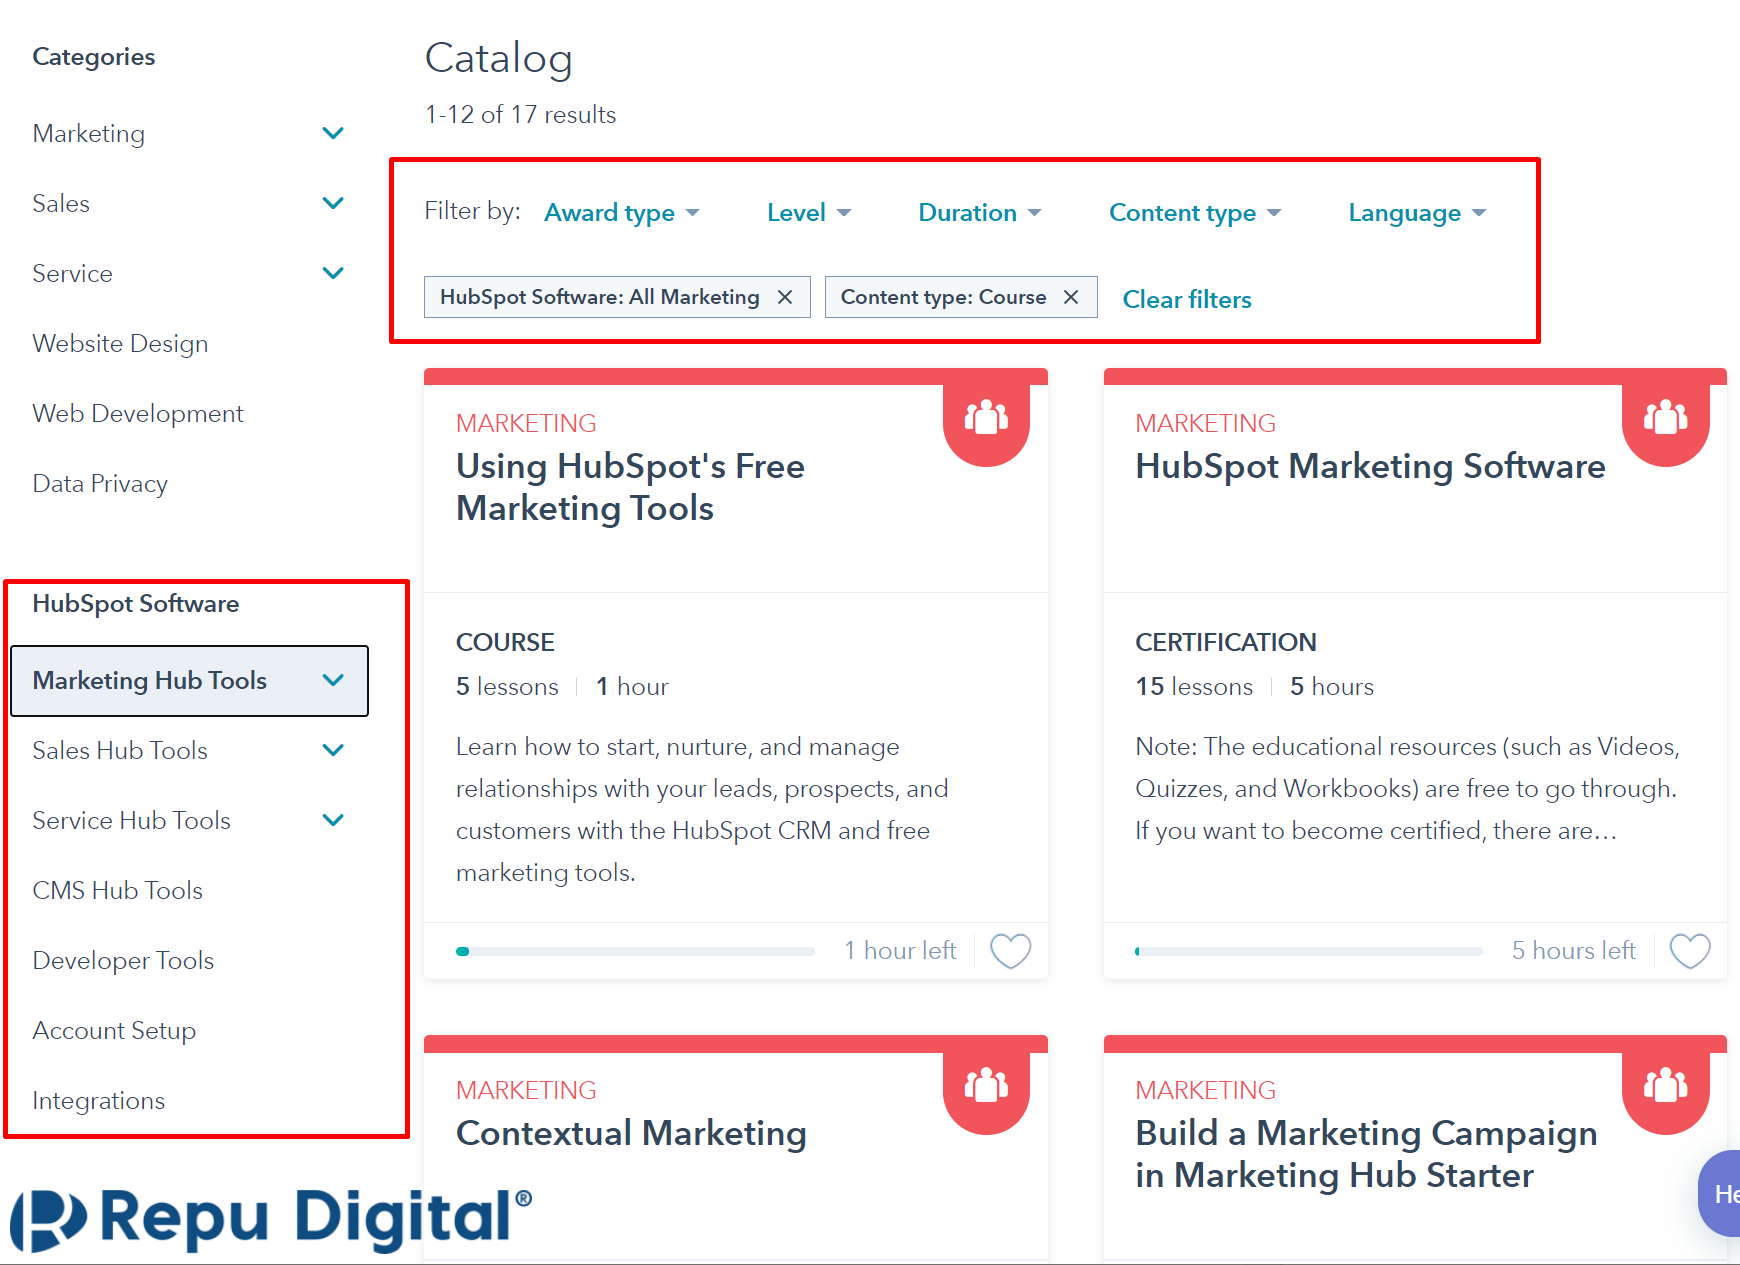Favorite the HubSpot Marketing Software certification
Image resolution: width=1740 pixels, height=1265 pixels.
1690,951
